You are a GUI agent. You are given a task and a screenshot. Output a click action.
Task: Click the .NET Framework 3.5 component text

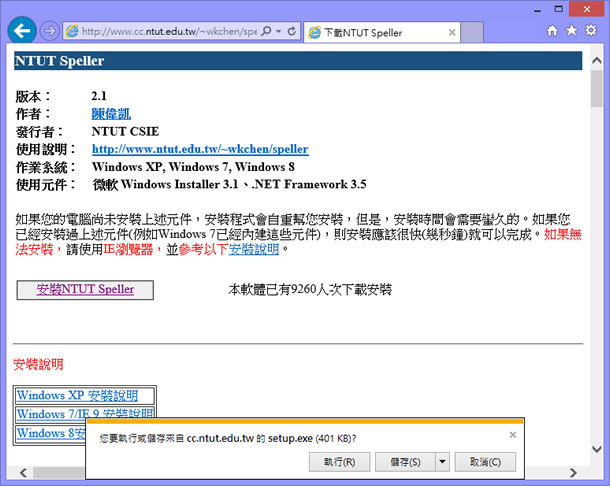(x=309, y=184)
